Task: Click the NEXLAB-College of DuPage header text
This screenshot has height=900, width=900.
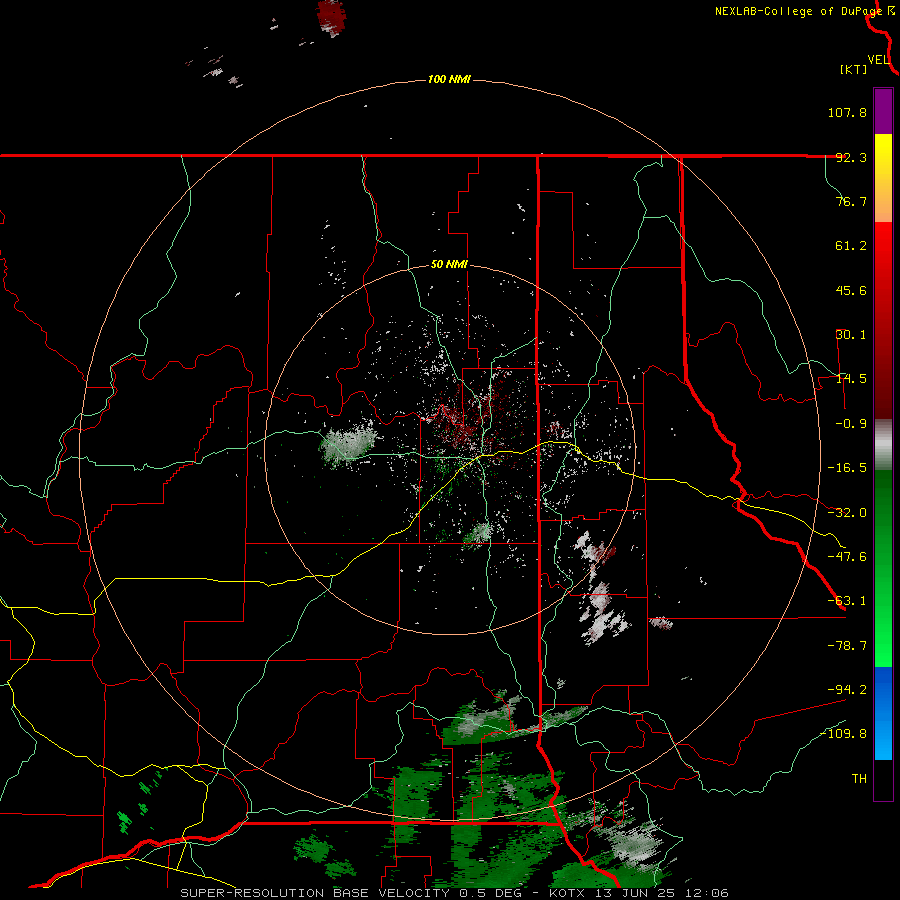Action: pyautogui.click(x=798, y=11)
